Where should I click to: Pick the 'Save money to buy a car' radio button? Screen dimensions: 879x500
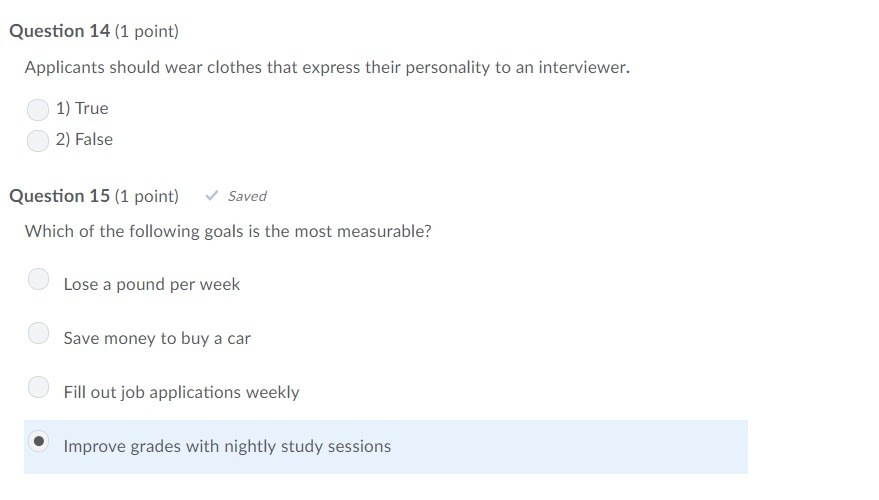tap(38, 333)
